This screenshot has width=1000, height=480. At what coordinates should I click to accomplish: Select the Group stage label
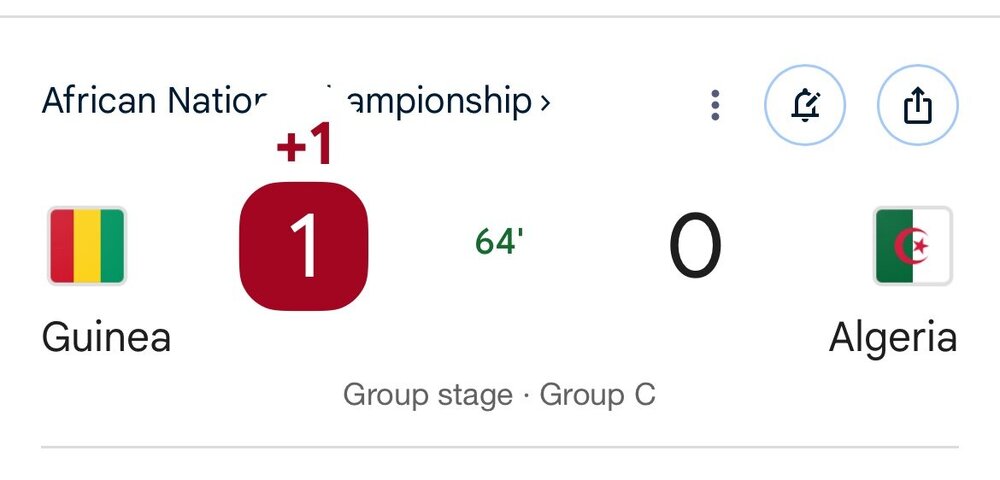[x=428, y=394]
